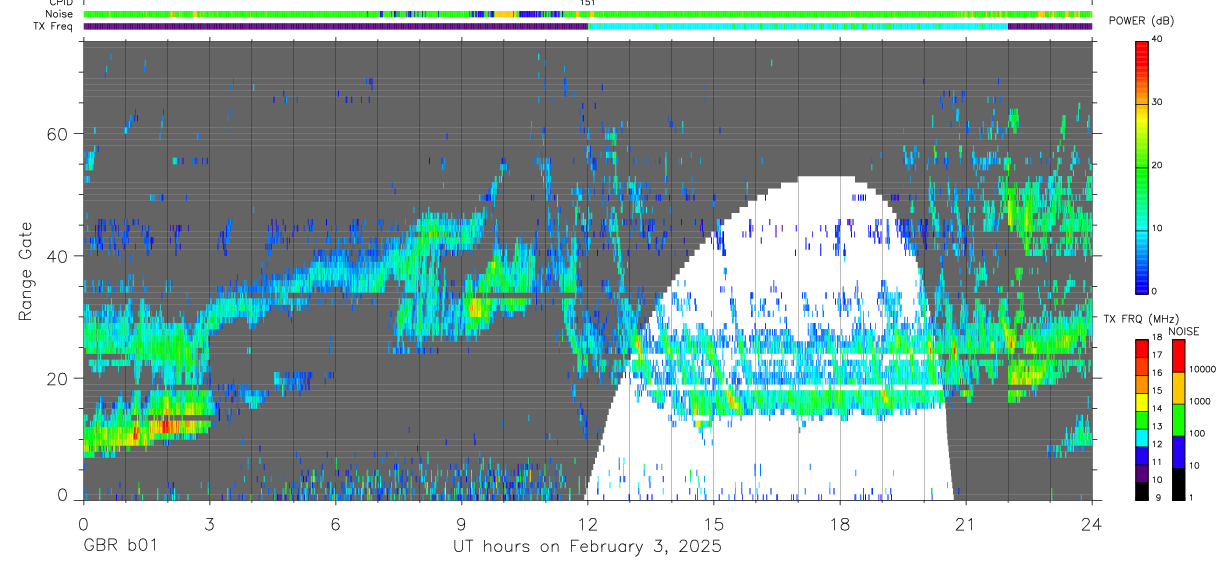Viewport: 1228px width, 567px height.
Task: Click the 6 tick on UT hours axis
Action: coord(335,523)
